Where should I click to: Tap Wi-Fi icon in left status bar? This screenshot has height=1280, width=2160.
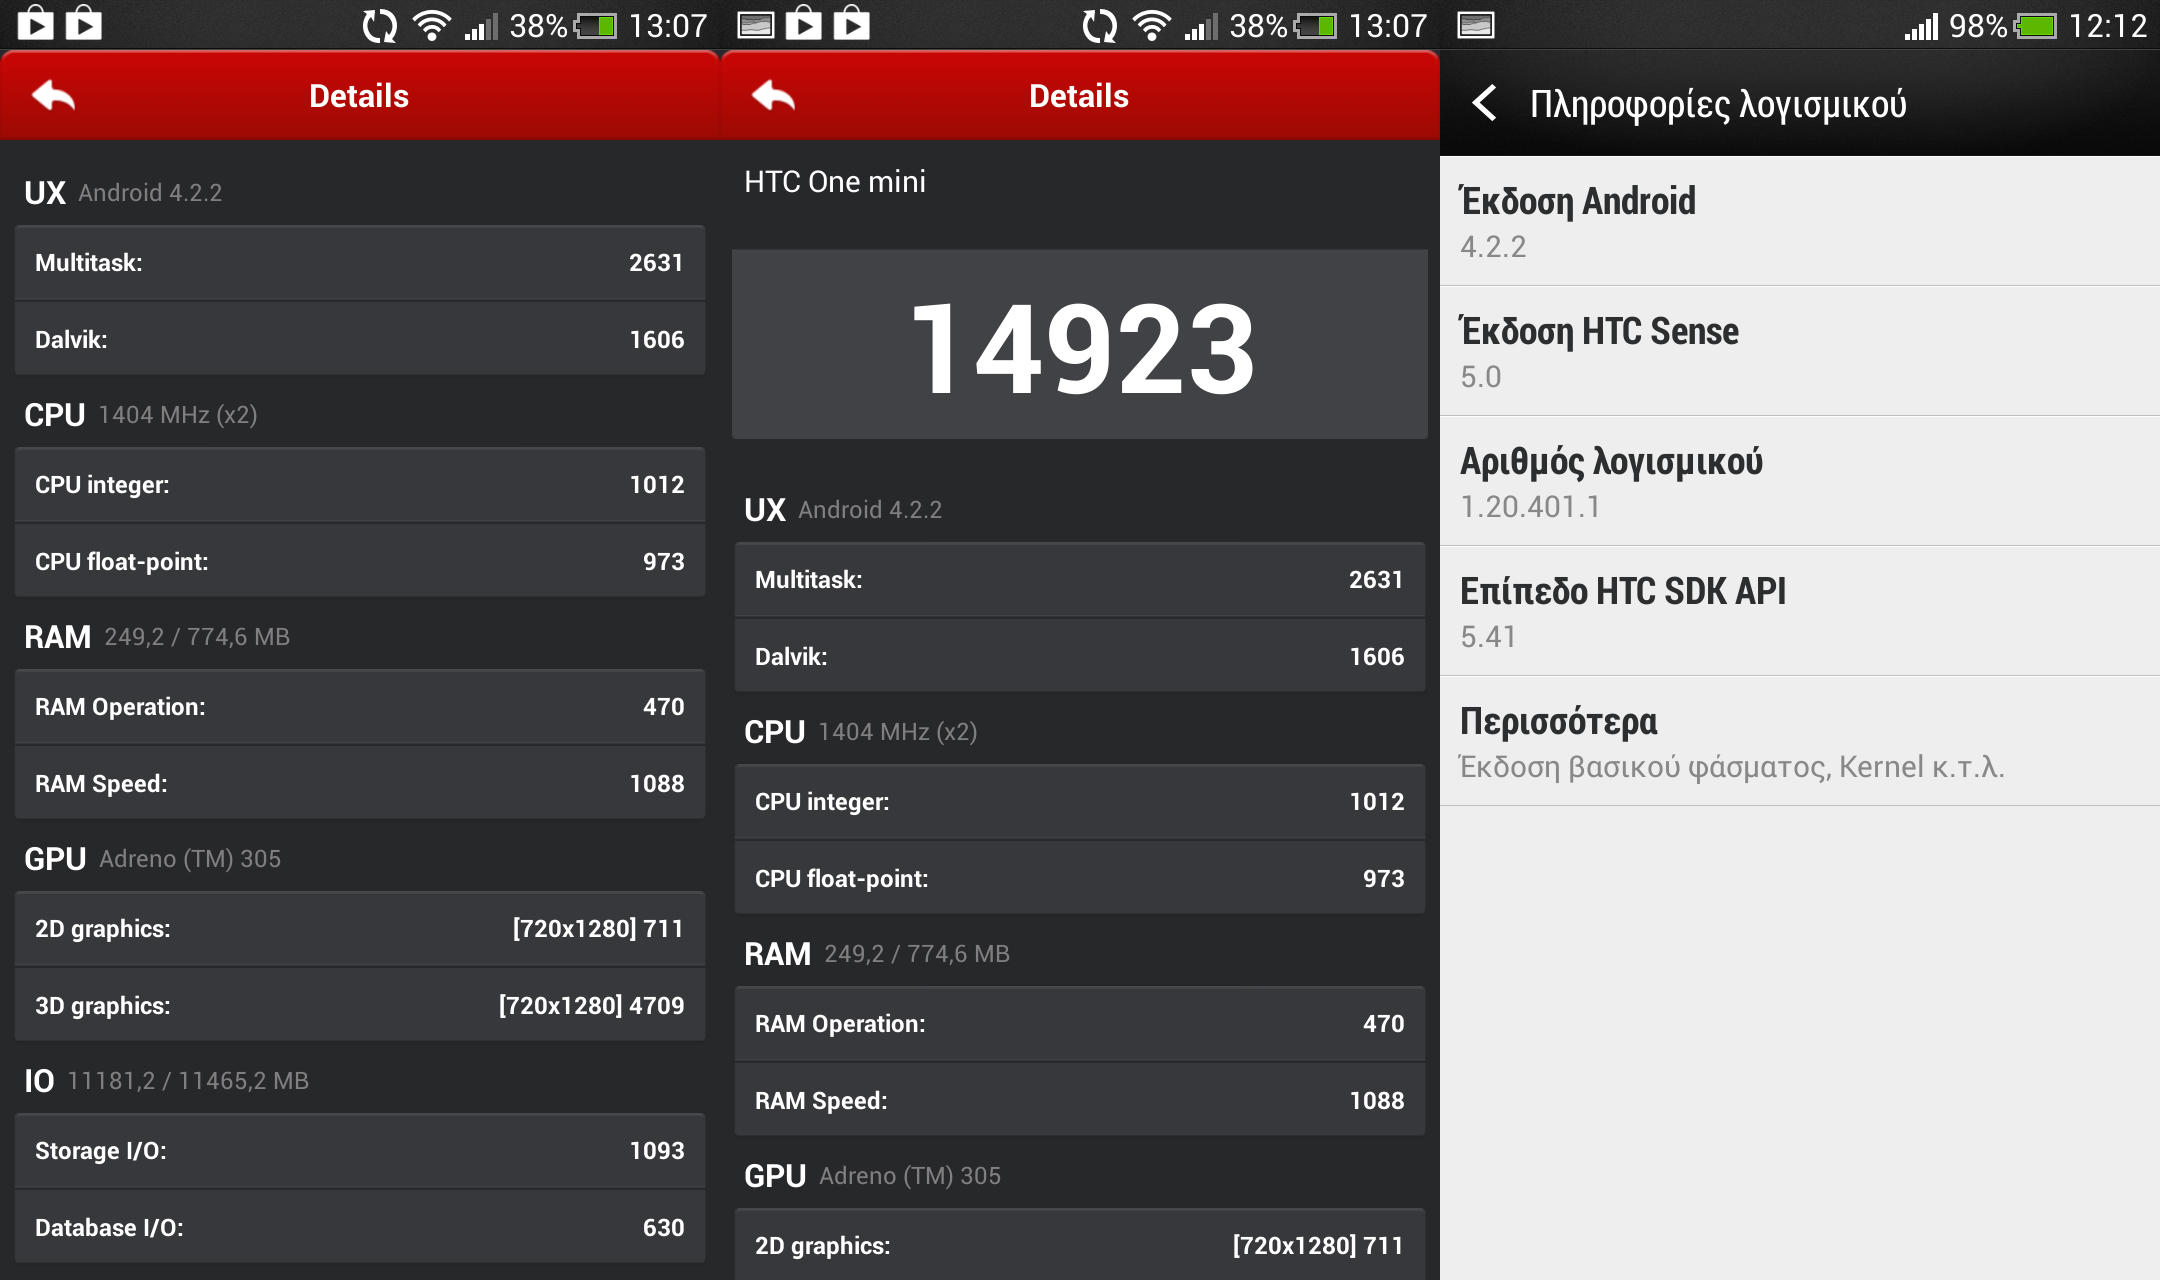coord(432,25)
